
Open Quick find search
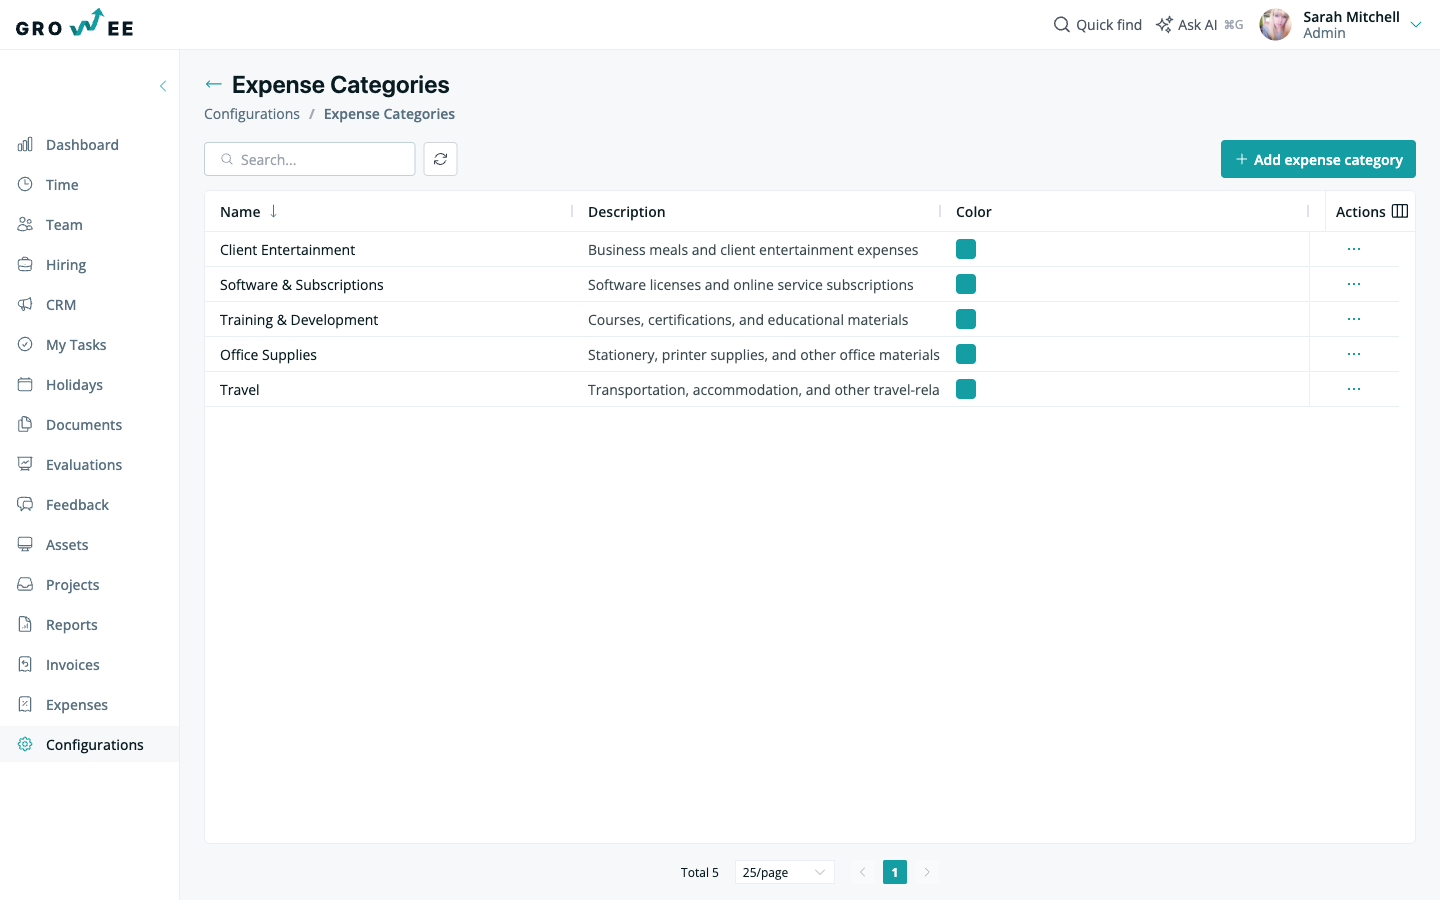(1097, 25)
